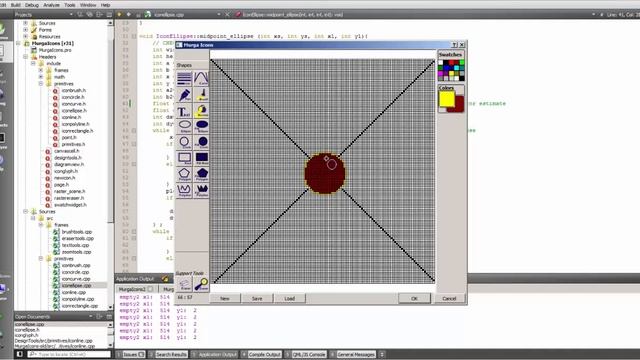Image resolution: width=640 pixels, height=360 pixels.
Task: Click the Type to locate search field
Action: (69, 354)
